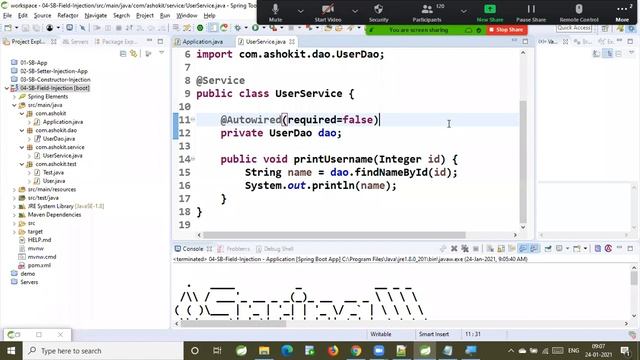Start Video in Zoom toolbar
The width and height of the screenshot is (640, 360).
click(x=328, y=13)
